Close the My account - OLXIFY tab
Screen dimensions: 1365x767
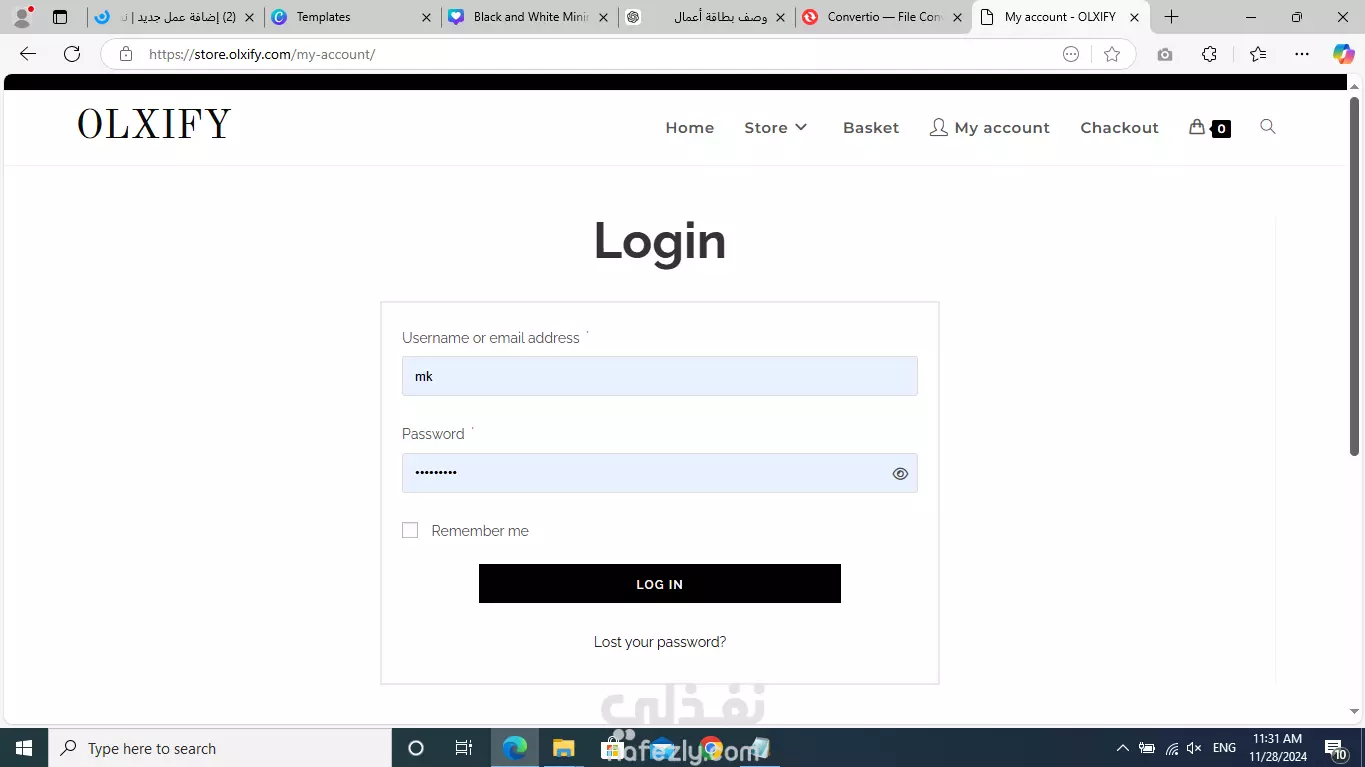coord(1134,17)
